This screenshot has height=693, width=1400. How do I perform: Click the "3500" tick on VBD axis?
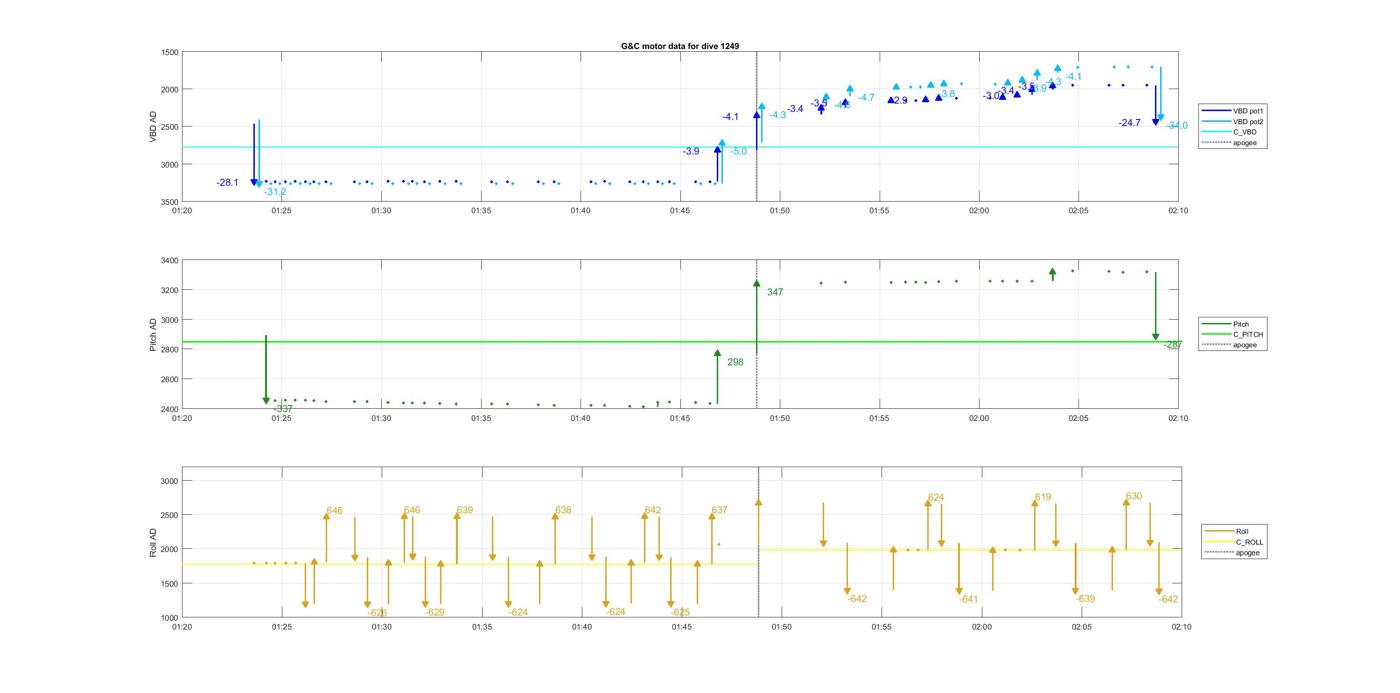coord(169,202)
